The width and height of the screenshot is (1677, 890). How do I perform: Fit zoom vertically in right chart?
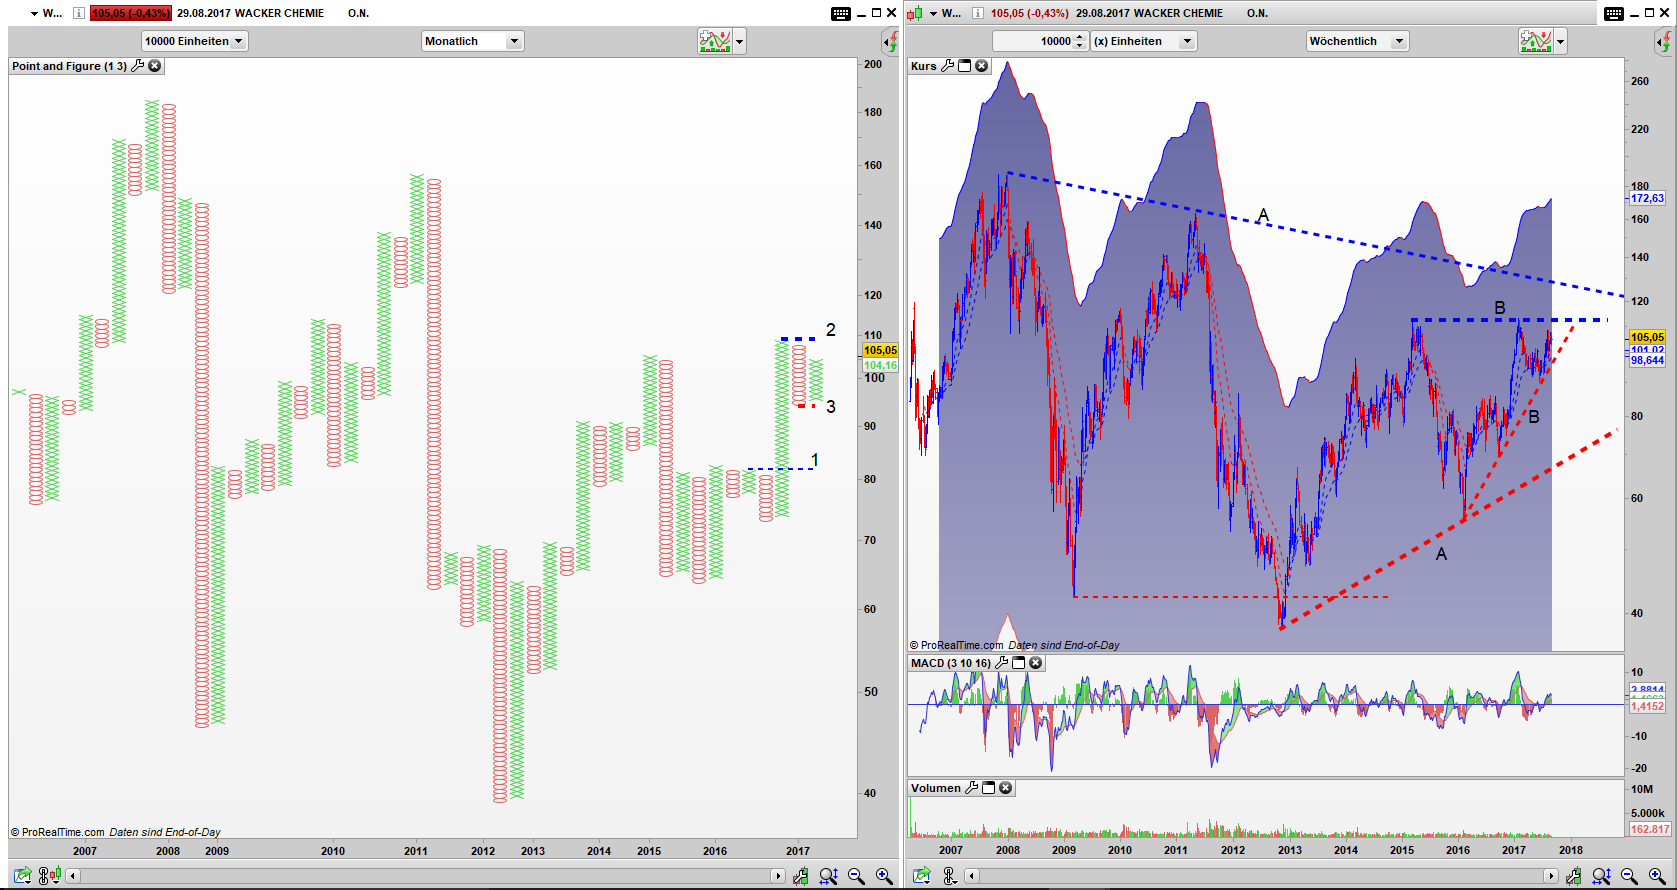coord(1601,876)
